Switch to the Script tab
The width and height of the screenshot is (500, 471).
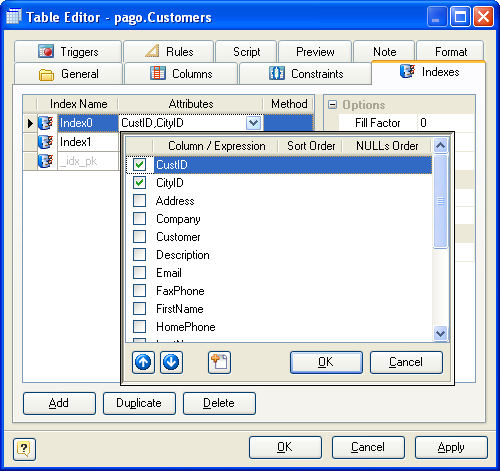point(246,52)
